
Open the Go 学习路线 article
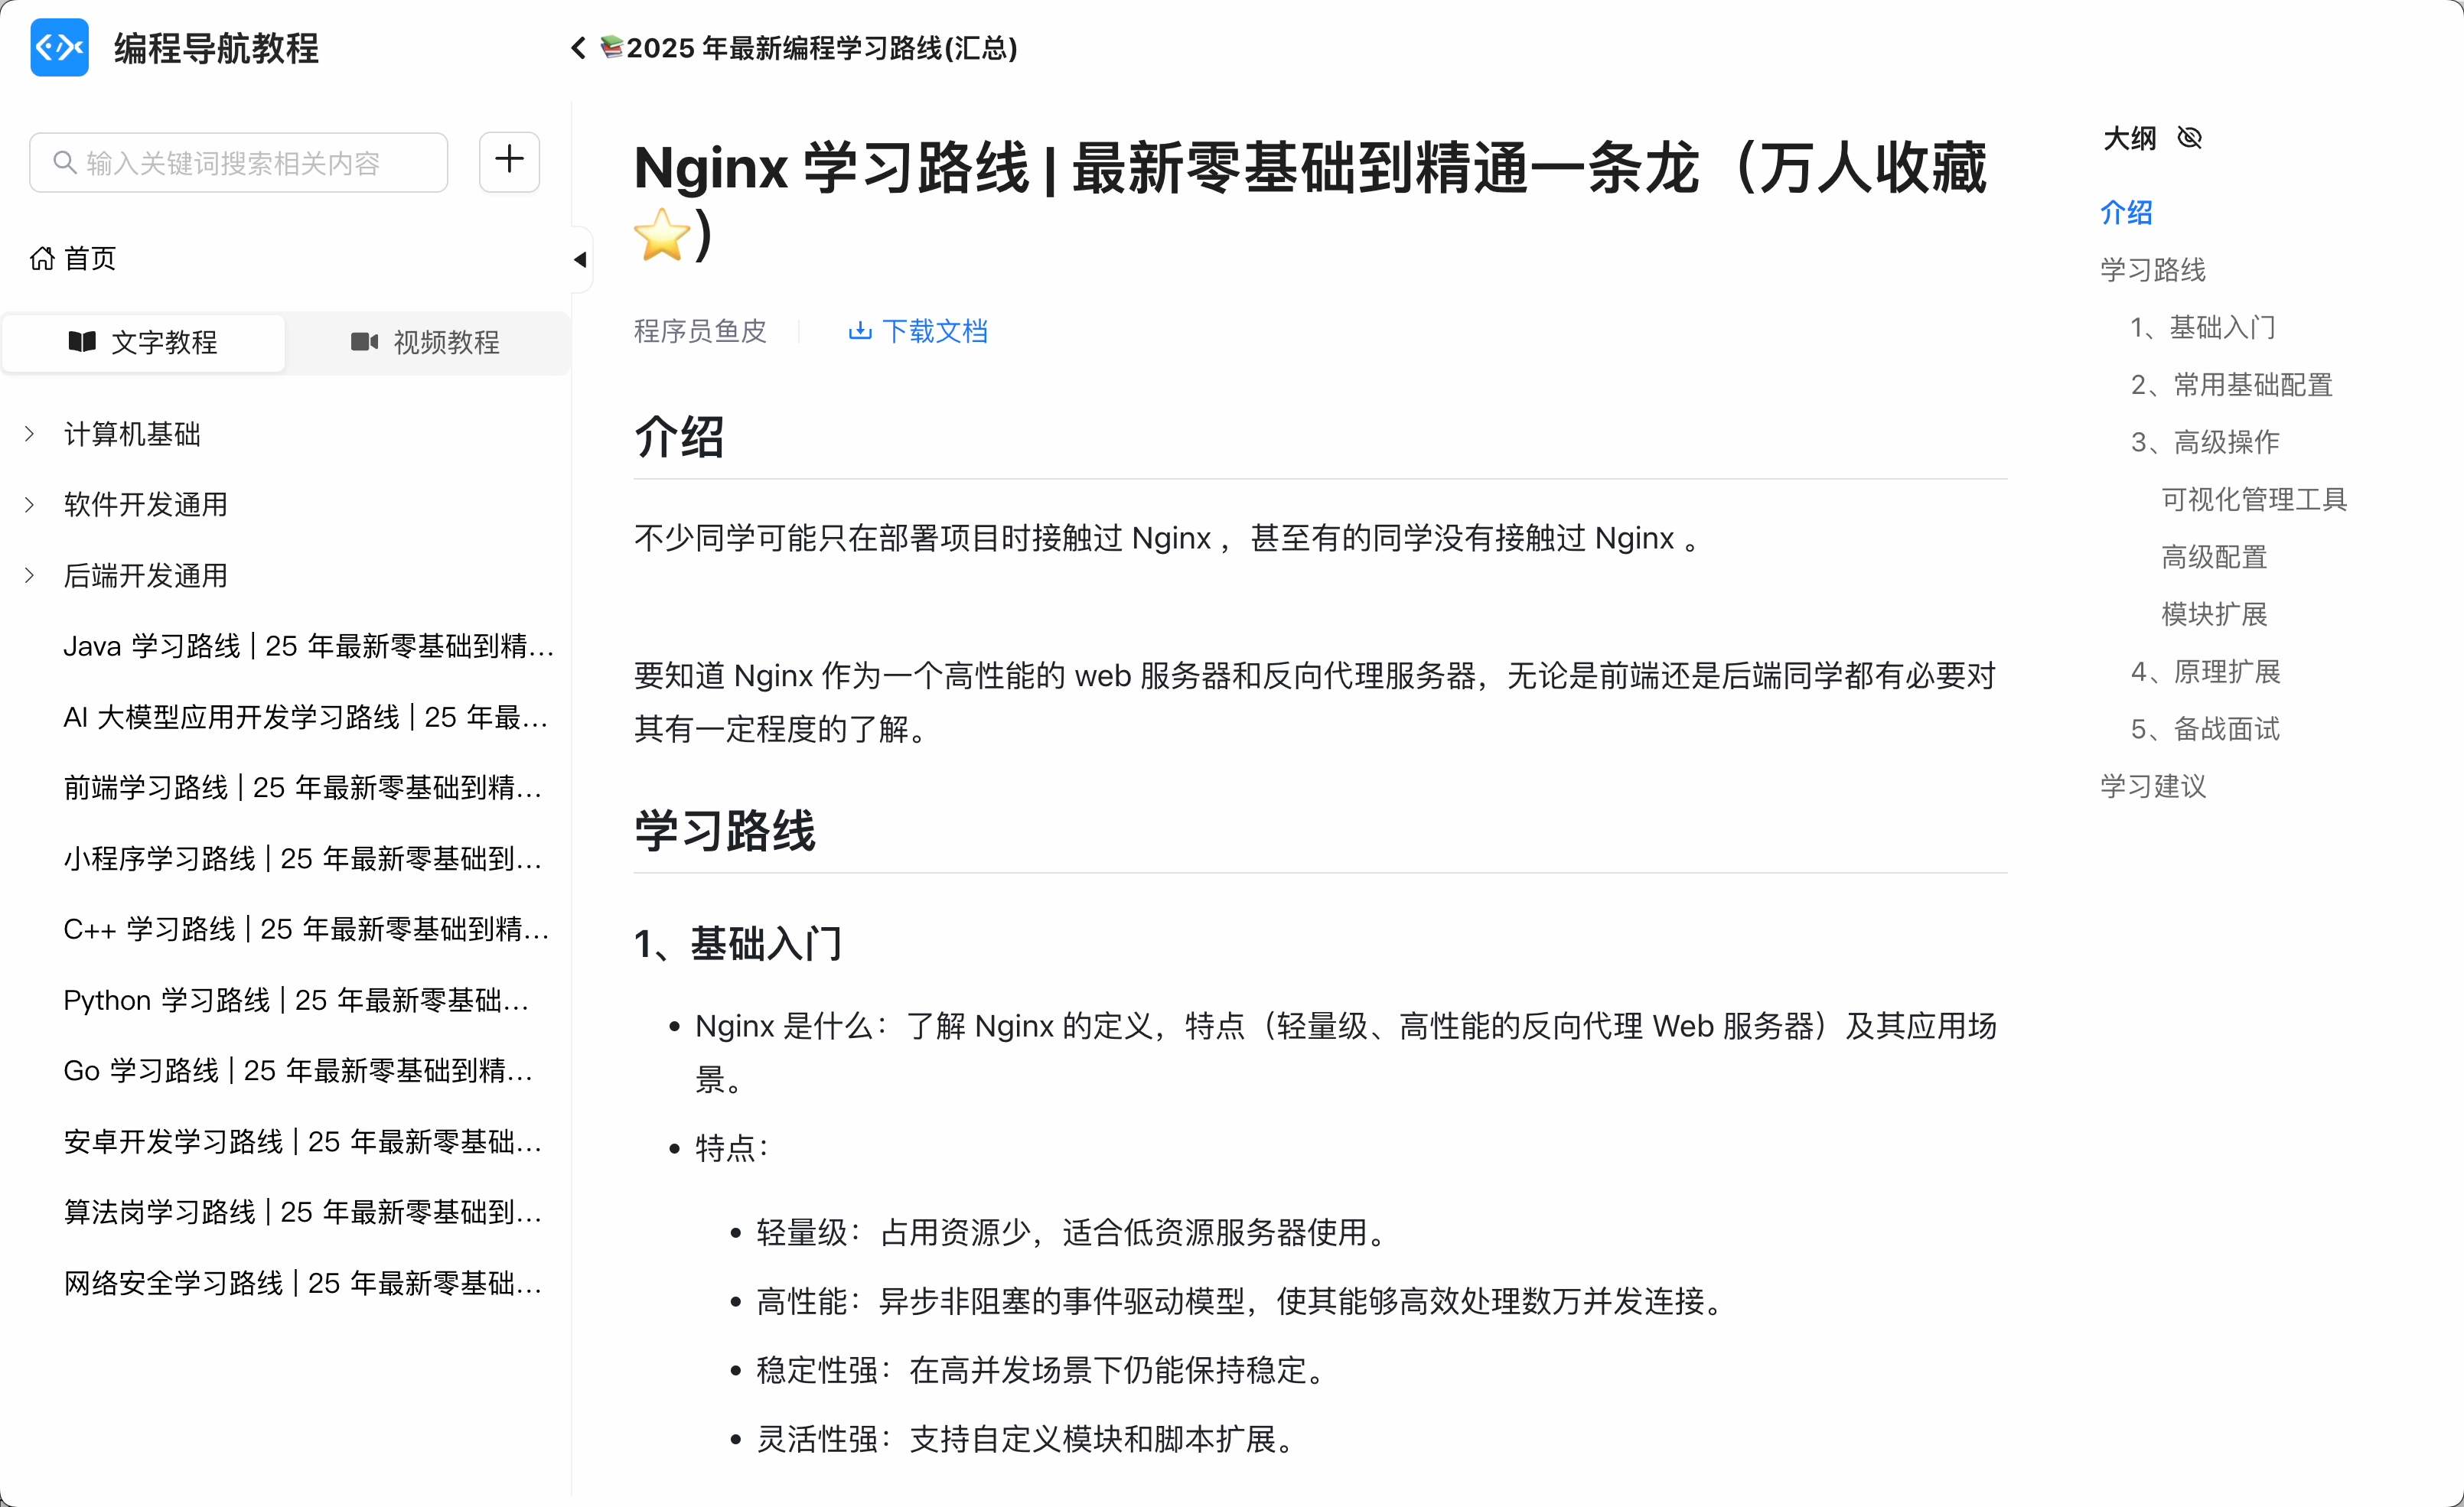click(298, 1071)
